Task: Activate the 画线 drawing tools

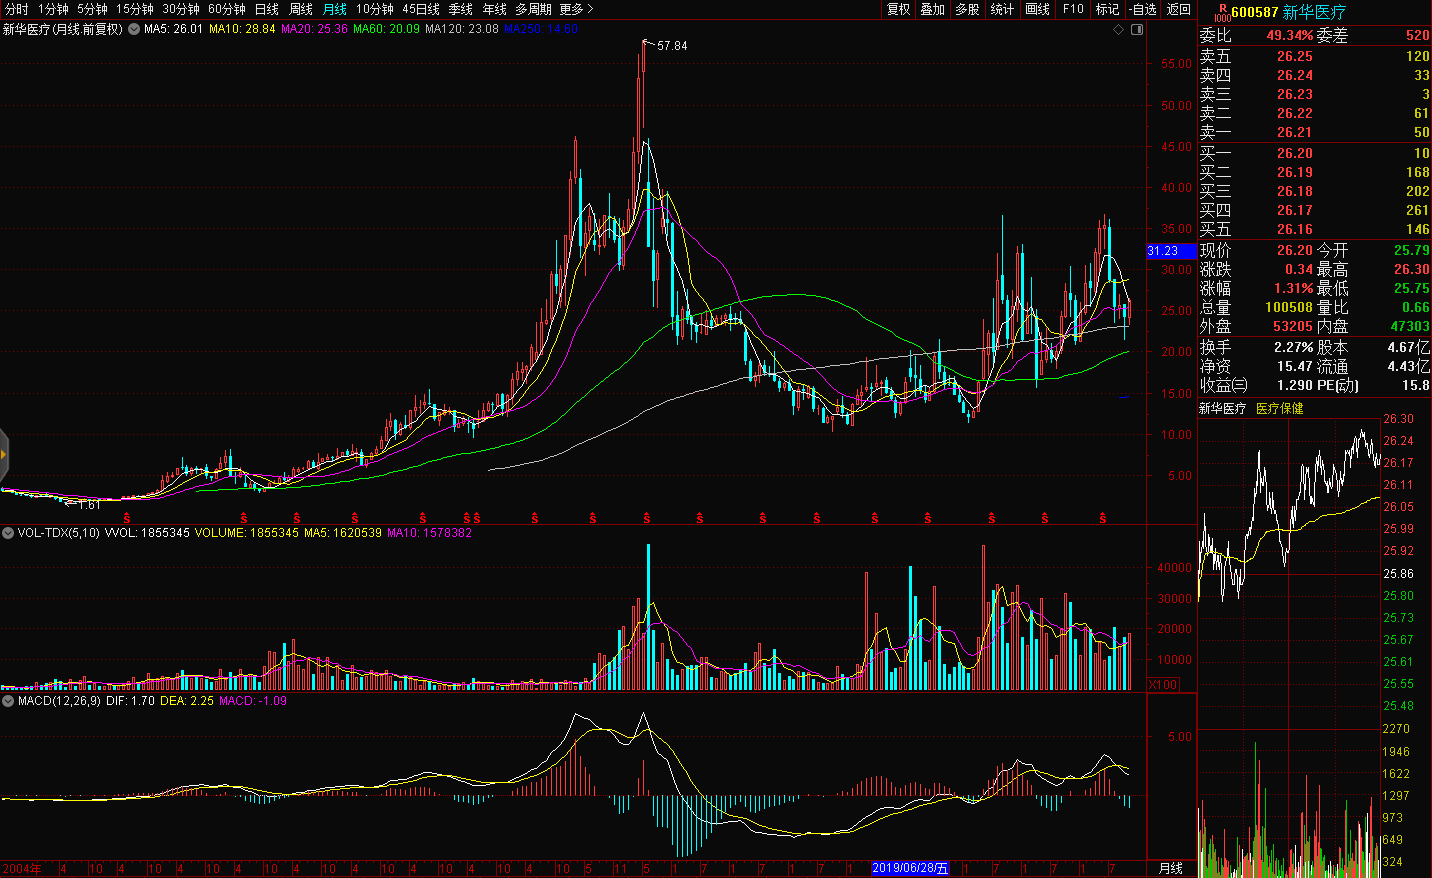Action: pos(1038,9)
